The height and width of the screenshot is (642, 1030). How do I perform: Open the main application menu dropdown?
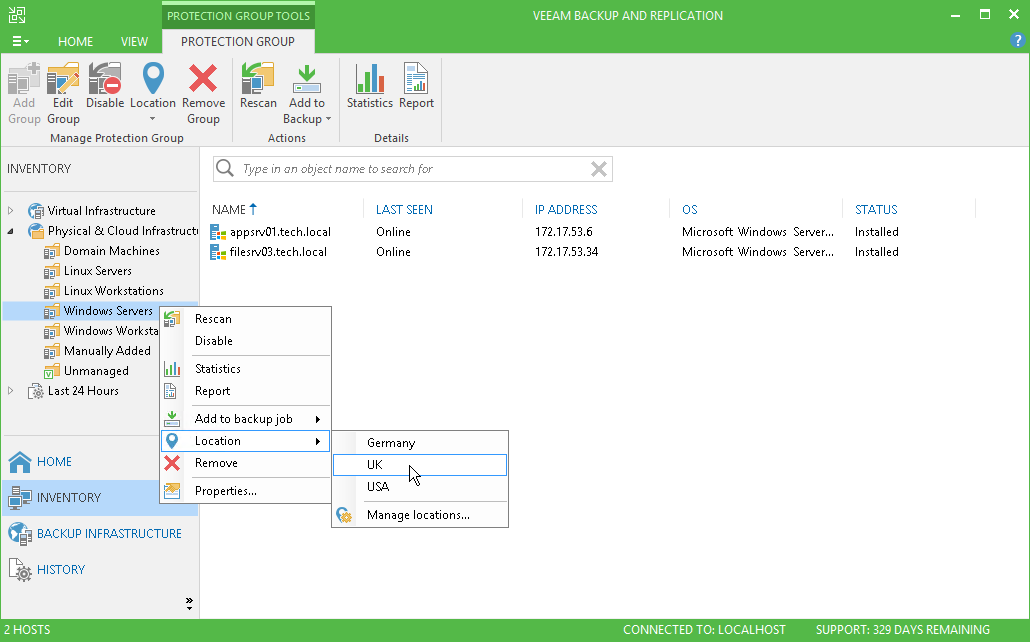point(20,41)
